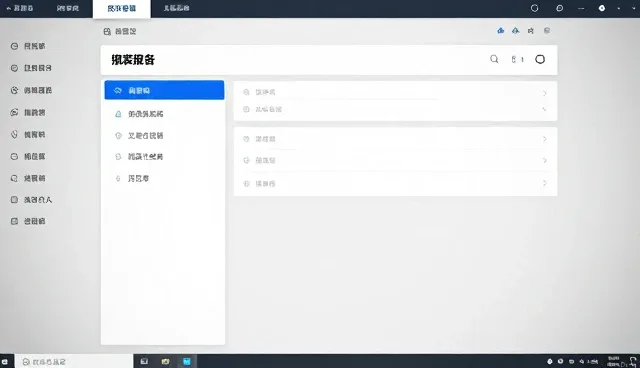Click the taskbar search input field
Image resolution: width=640 pixels, height=368 pixels.
(x=74, y=361)
